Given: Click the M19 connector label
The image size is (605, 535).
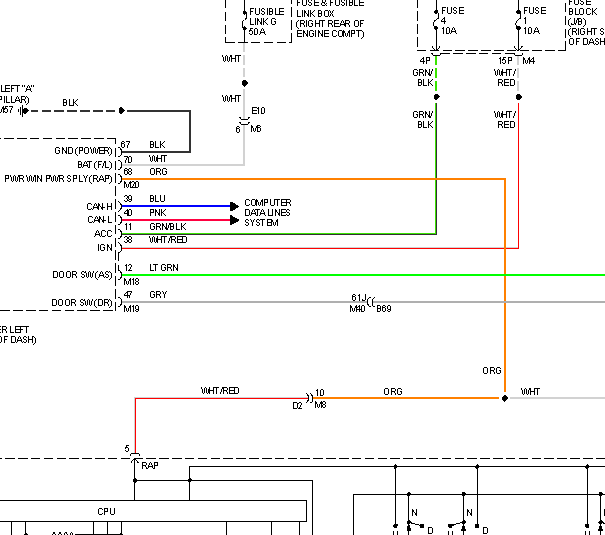Looking at the screenshot, I should [131, 309].
